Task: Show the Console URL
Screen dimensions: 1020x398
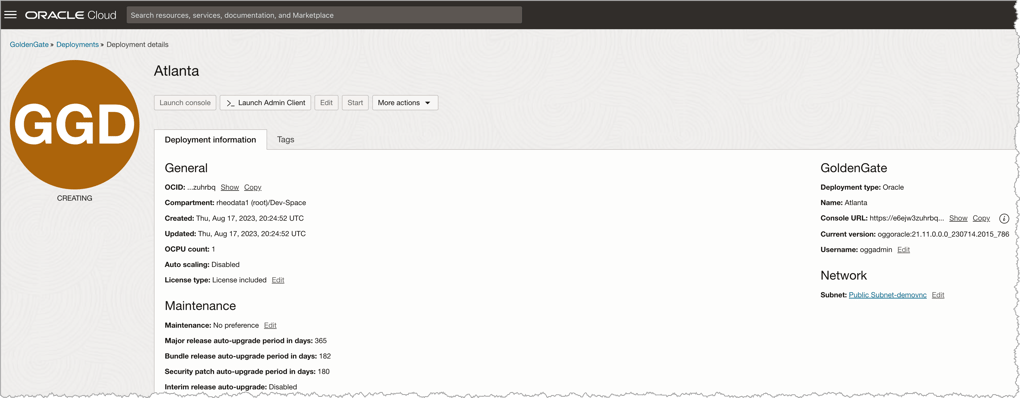Action: click(x=958, y=219)
